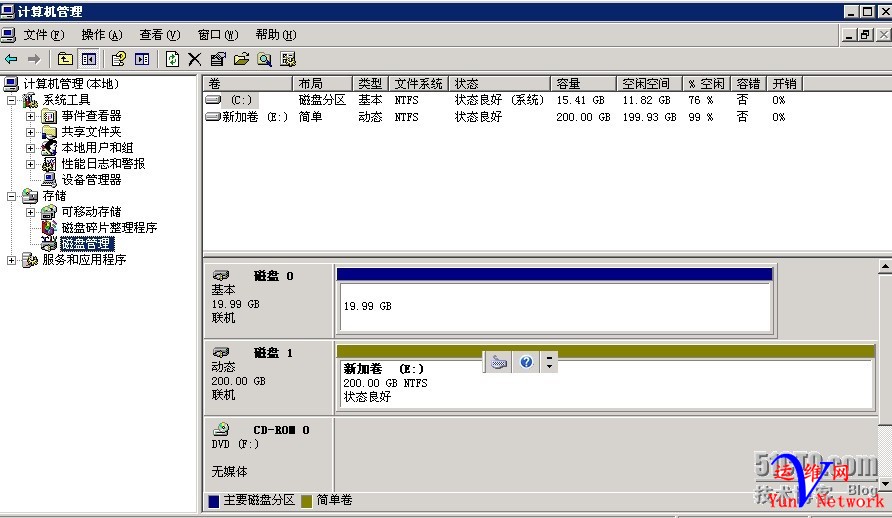Viewport: 892px width, 518px height.
Task: Sort by the 开销 column header
Action: tap(784, 84)
